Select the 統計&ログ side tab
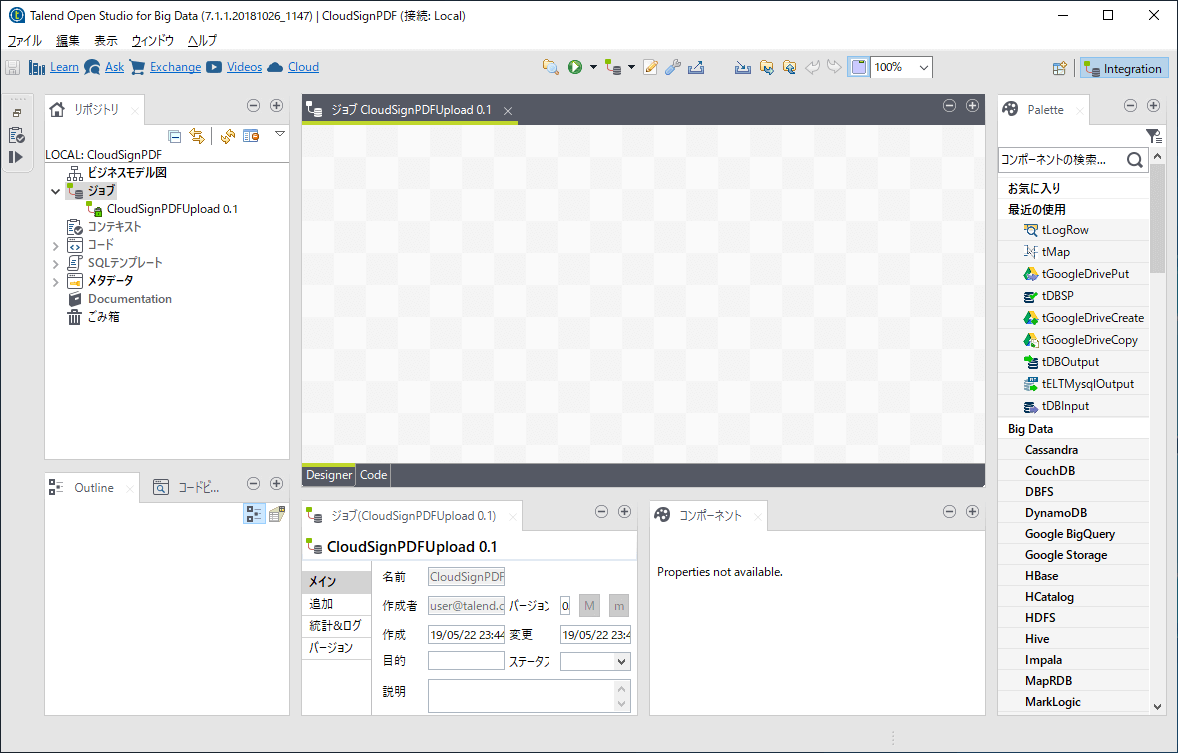1178x754 pixels. click(x=337, y=626)
